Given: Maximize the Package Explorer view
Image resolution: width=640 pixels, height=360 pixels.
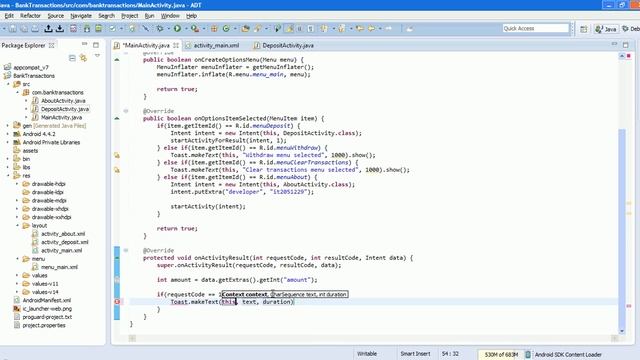Looking at the screenshot, I should pyautogui.click(x=96, y=45).
